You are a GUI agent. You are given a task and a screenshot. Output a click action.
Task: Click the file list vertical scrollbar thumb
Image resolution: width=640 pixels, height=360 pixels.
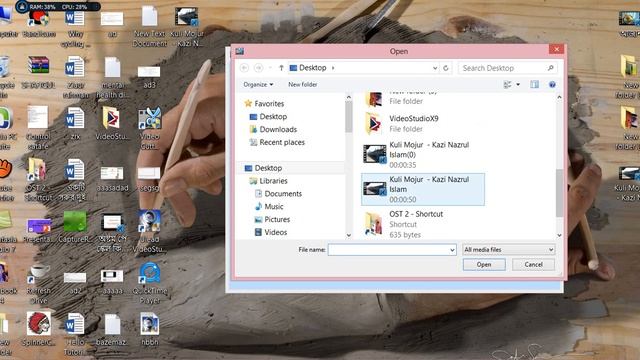[x=559, y=193]
